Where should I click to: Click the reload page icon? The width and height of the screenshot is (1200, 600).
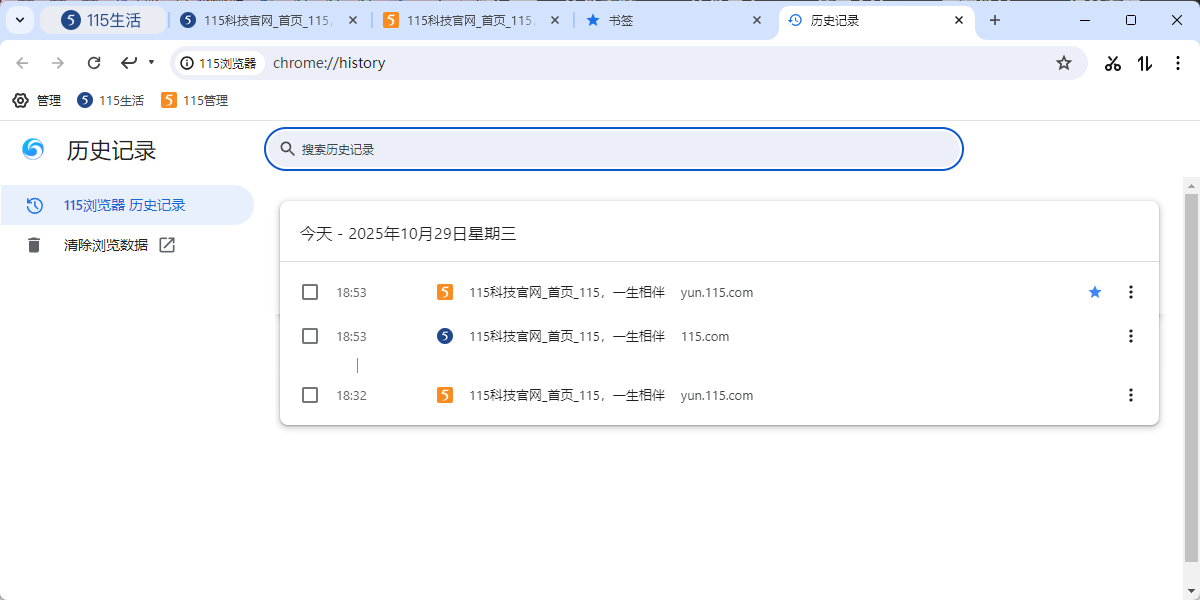(94, 63)
